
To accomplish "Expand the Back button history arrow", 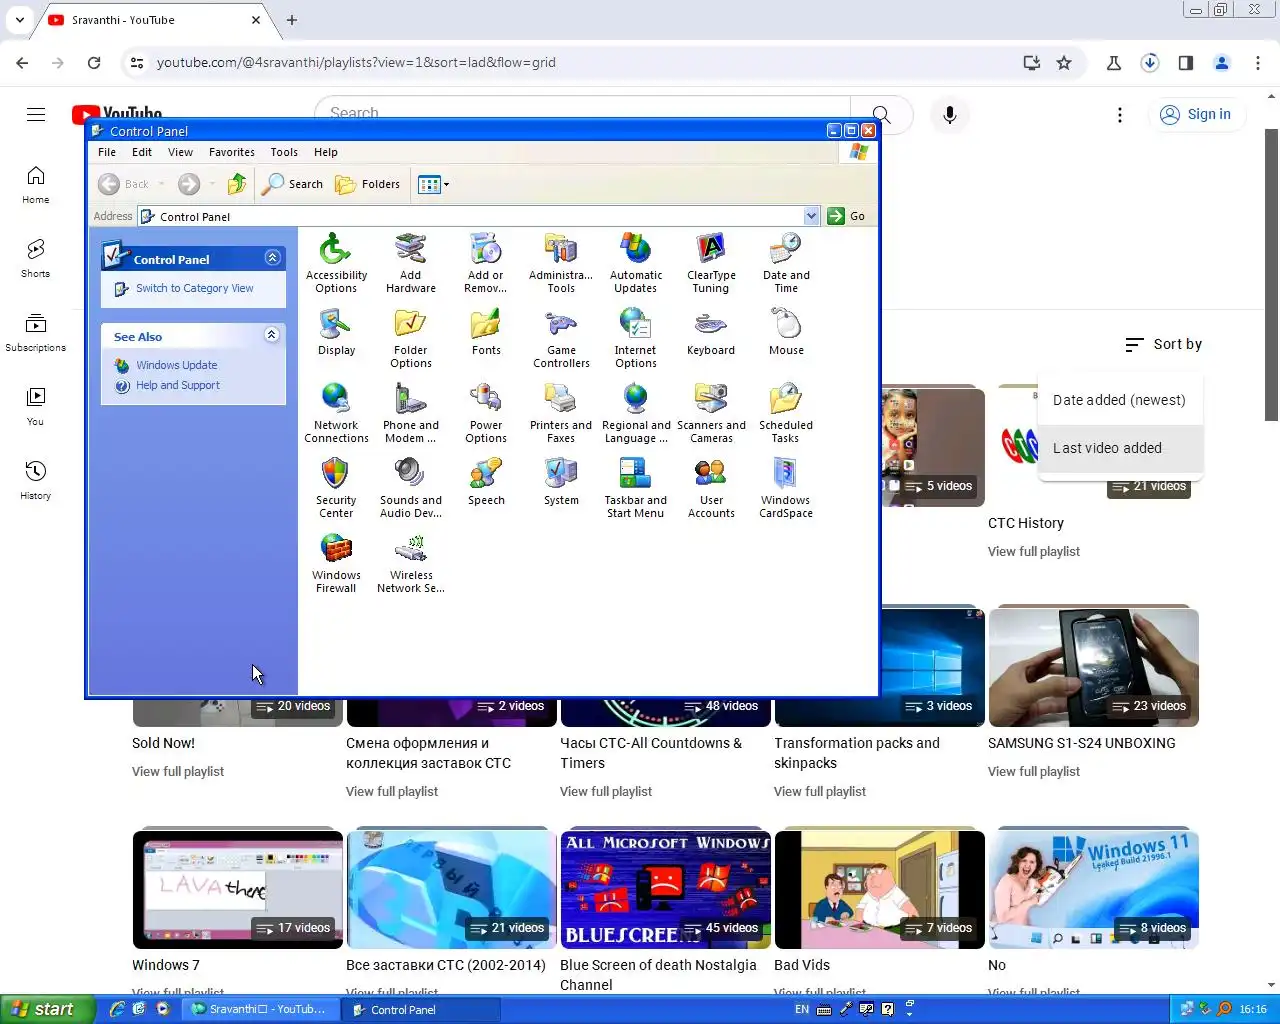I will pyautogui.click(x=161, y=184).
